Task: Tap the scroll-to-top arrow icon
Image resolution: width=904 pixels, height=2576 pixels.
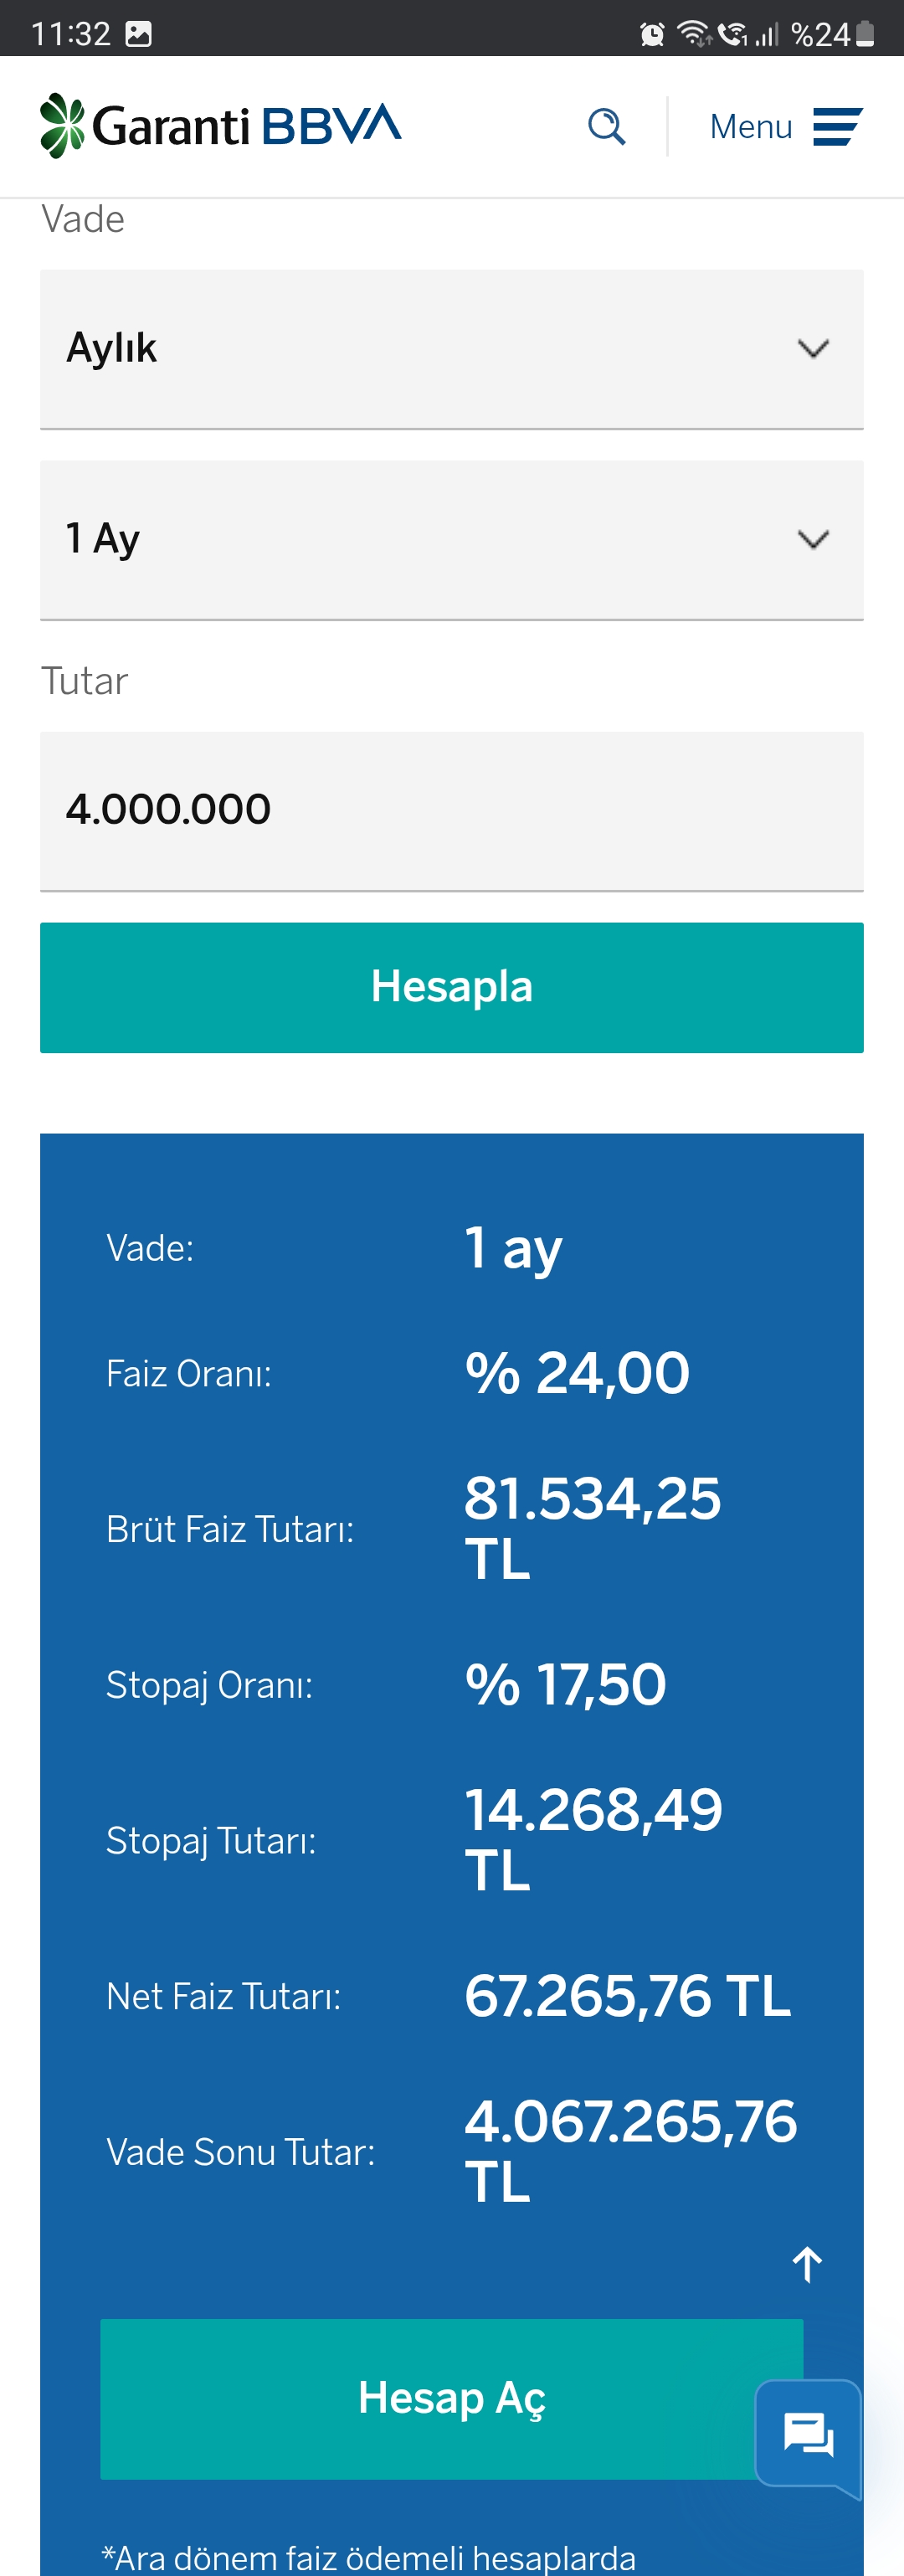Action: tap(807, 2264)
